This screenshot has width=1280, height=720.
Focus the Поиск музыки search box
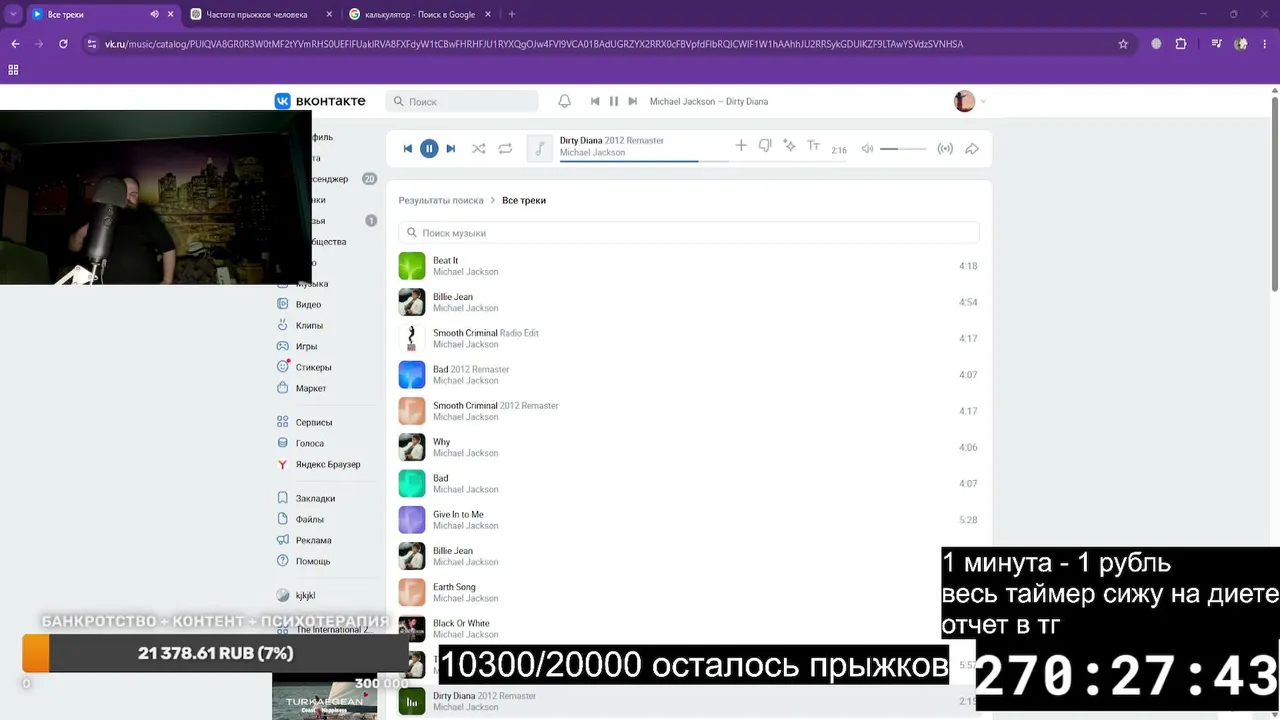click(689, 233)
